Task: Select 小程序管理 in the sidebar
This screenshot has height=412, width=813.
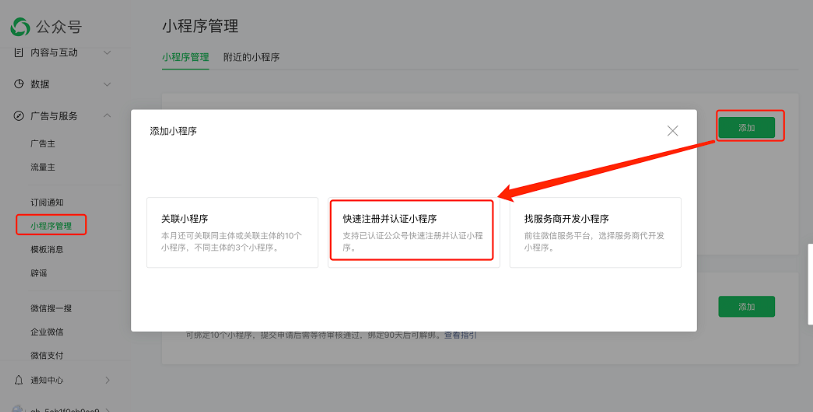Action: coord(51,225)
